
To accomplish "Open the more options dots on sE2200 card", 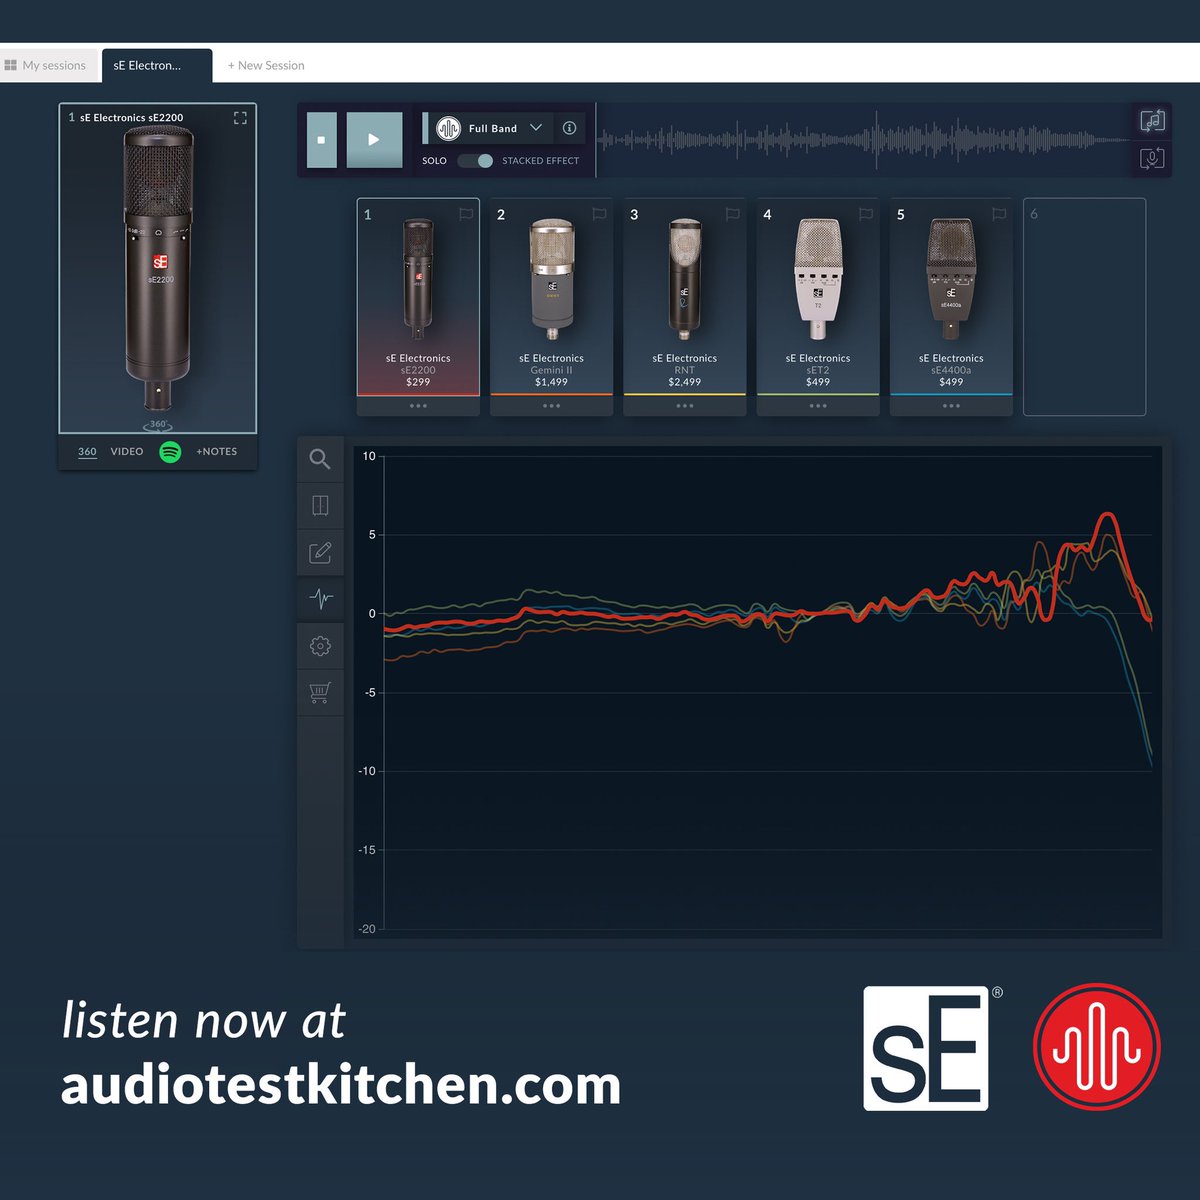I will [418, 406].
